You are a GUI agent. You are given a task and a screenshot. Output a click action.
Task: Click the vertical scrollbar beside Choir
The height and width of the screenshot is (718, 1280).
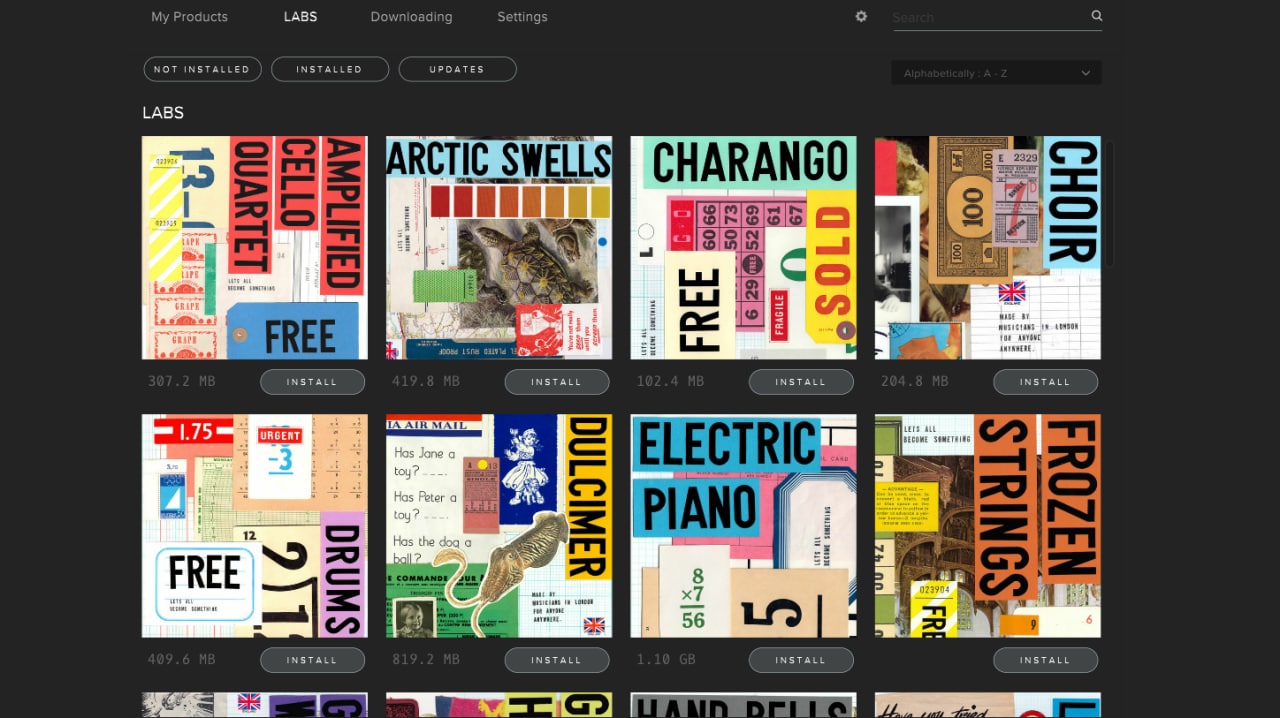1108,204
